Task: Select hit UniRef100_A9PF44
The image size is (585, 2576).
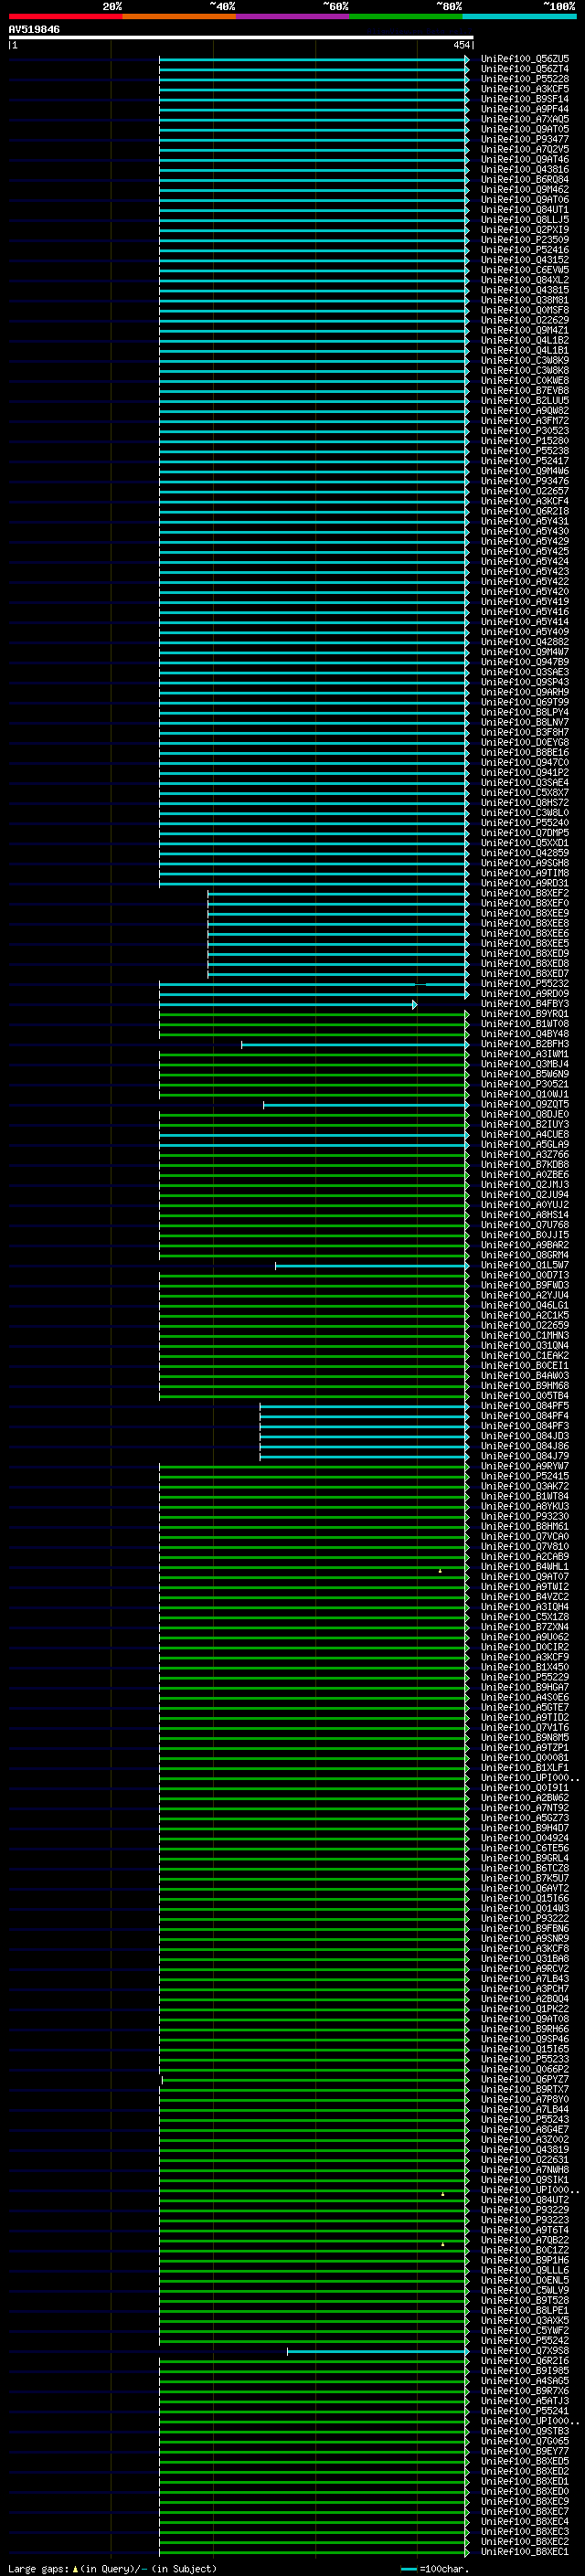Action: (524, 109)
